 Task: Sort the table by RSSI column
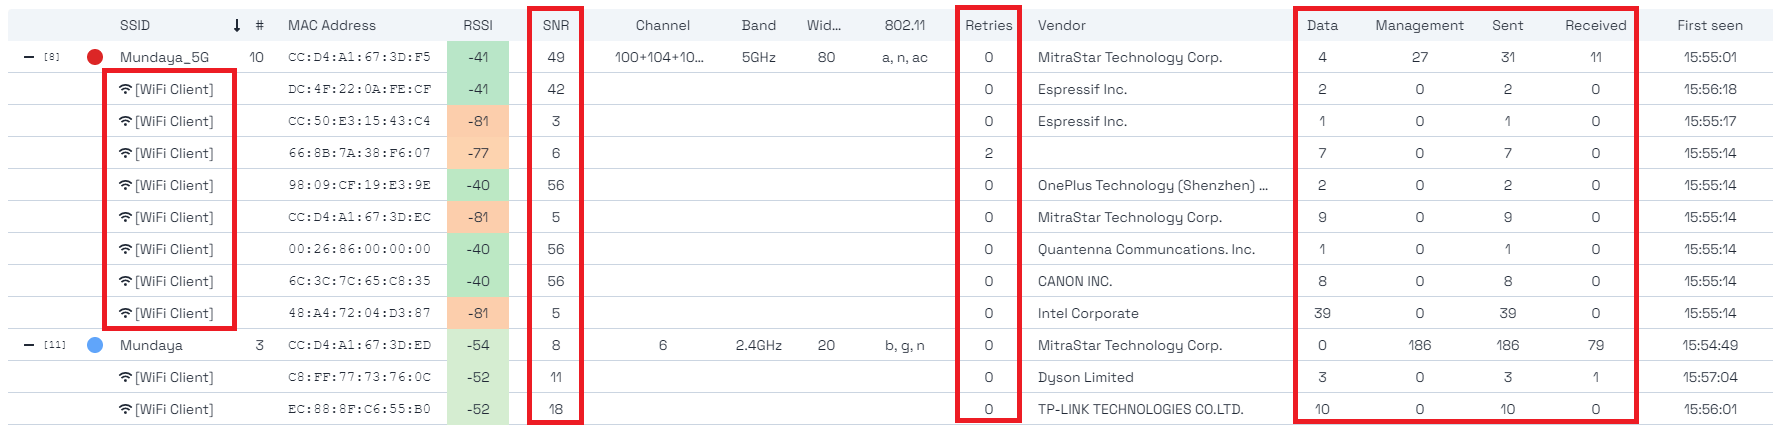(478, 25)
